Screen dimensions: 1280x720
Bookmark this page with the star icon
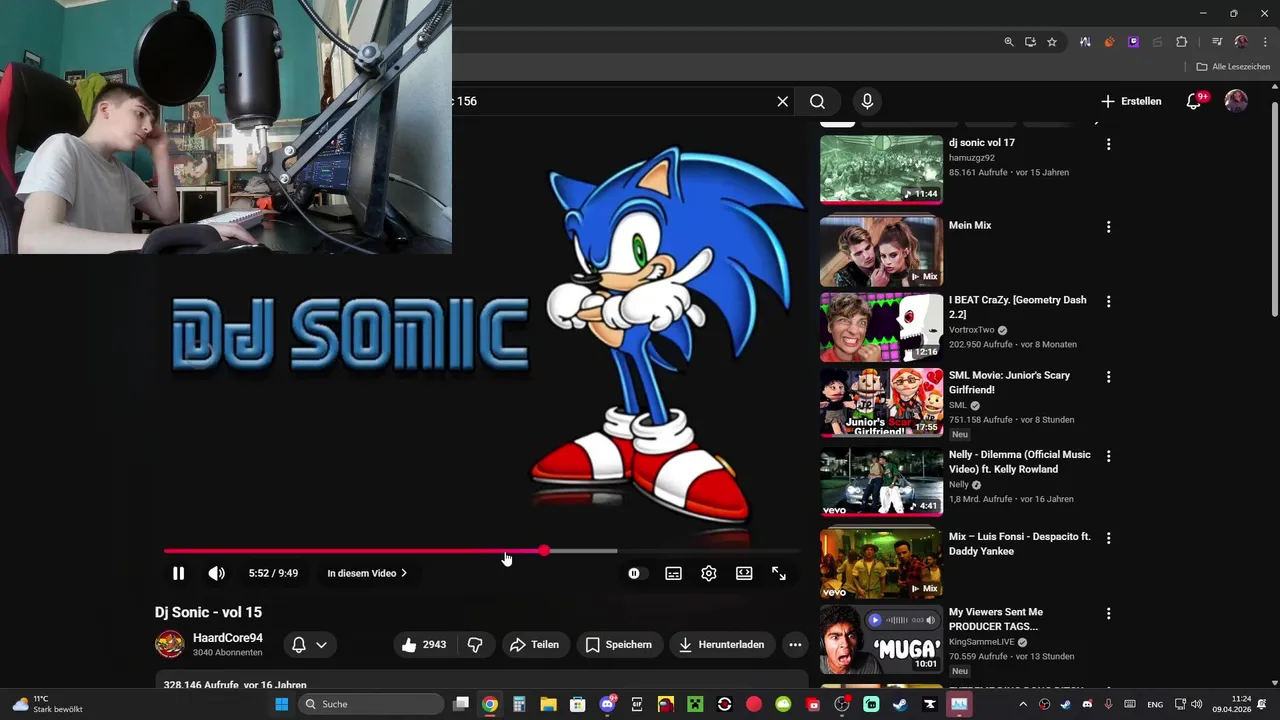(1052, 42)
